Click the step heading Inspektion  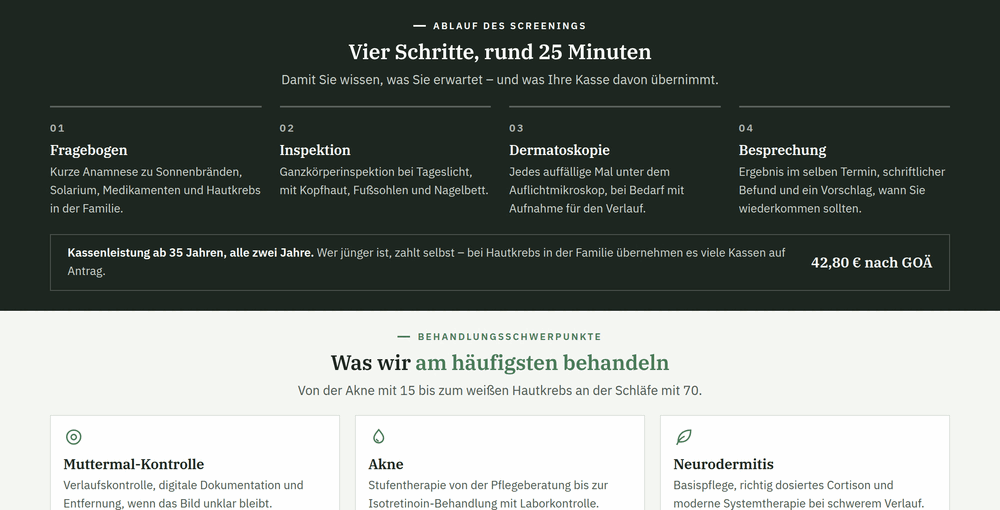315,150
